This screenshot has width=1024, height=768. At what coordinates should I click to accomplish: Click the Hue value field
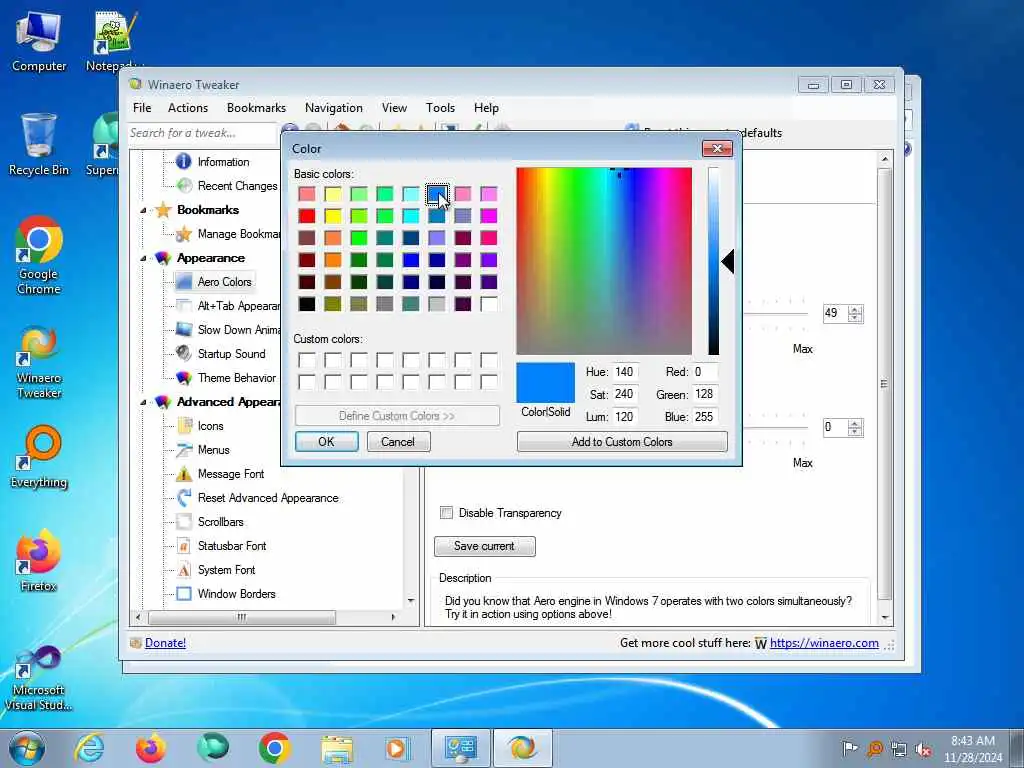[x=625, y=372]
